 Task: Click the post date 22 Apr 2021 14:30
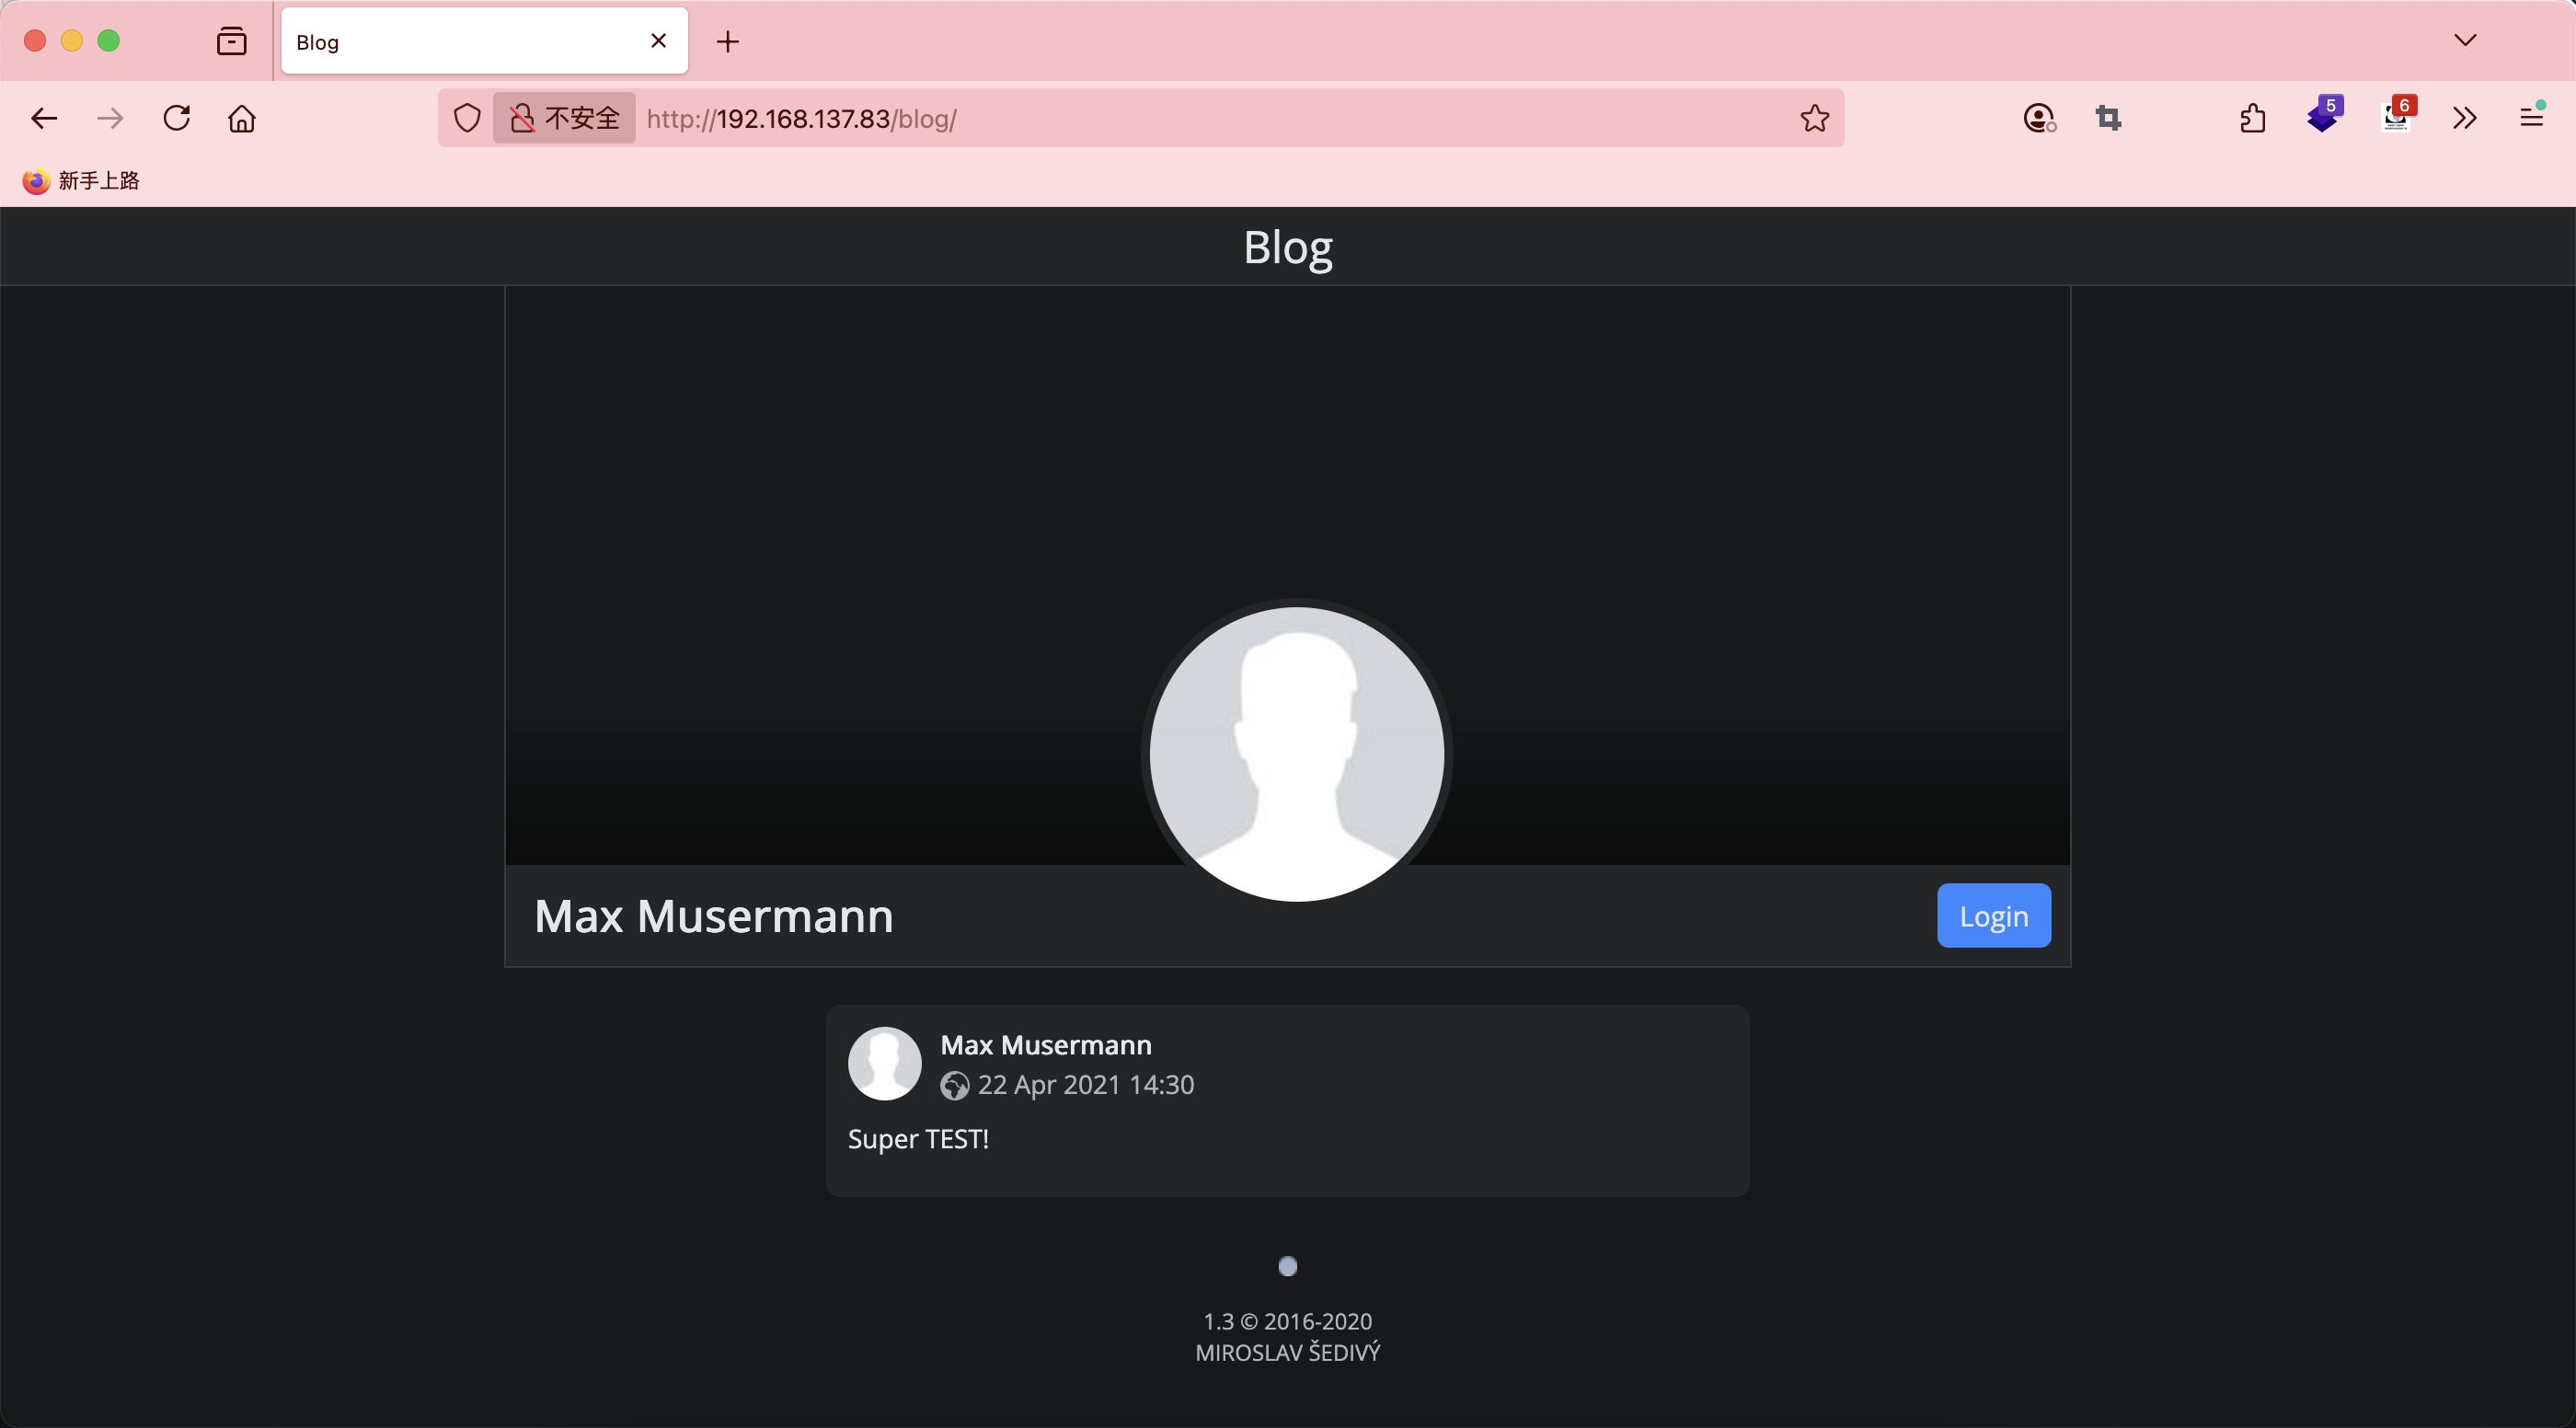tap(1085, 1084)
